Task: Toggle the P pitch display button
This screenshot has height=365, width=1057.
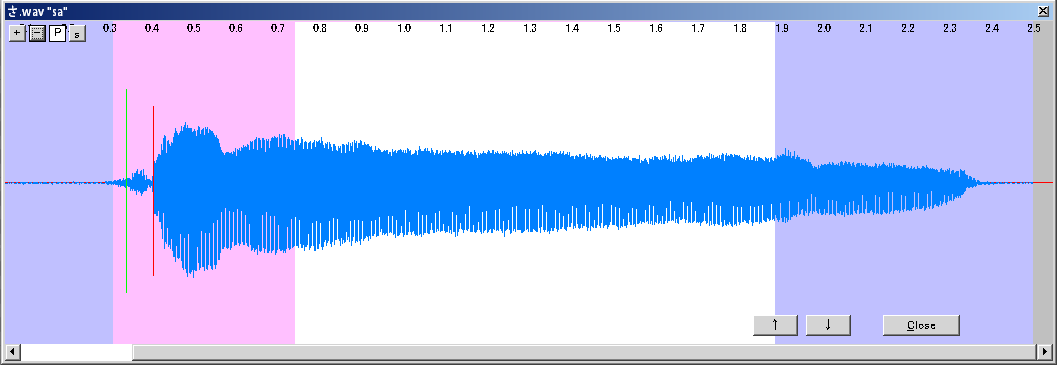Action: tap(57, 33)
